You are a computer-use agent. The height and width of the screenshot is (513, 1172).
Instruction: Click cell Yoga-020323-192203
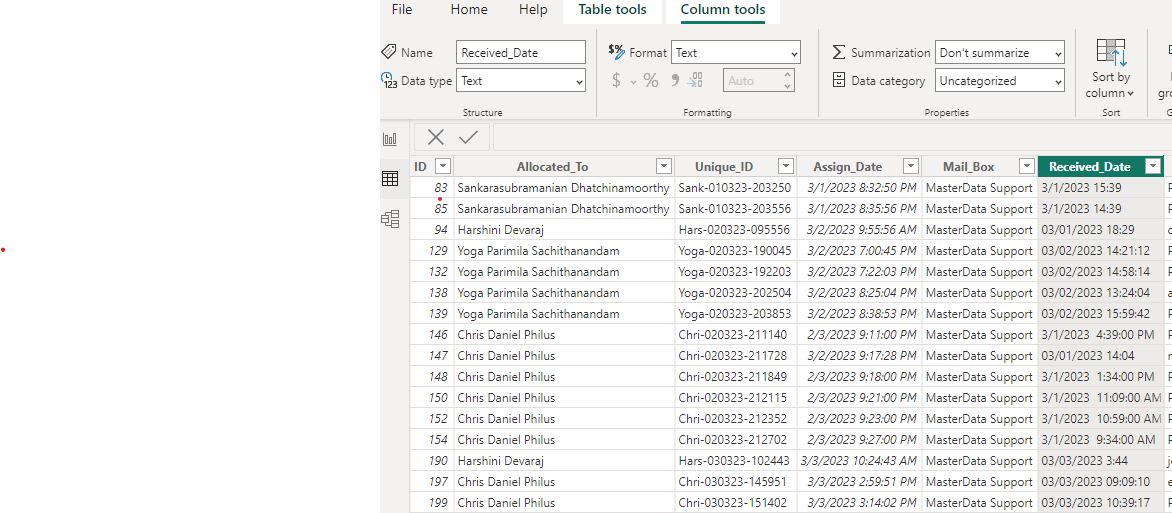tap(735, 272)
